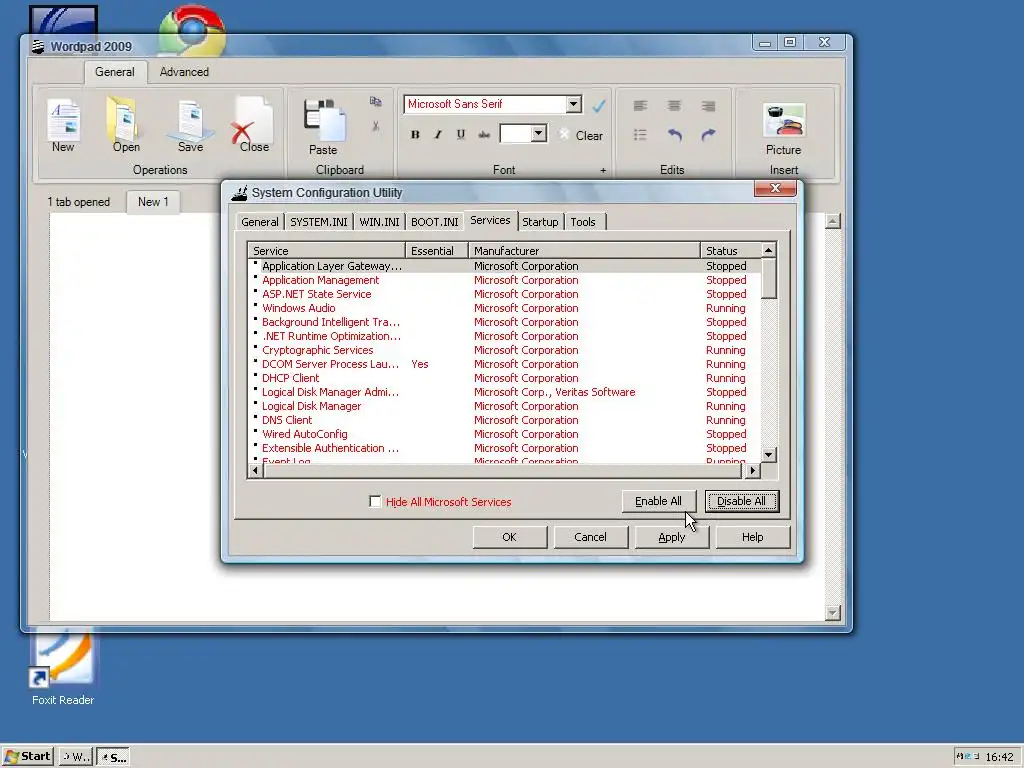Click the Disable All button
Screen dimensions: 1024x768
(x=741, y=502)
